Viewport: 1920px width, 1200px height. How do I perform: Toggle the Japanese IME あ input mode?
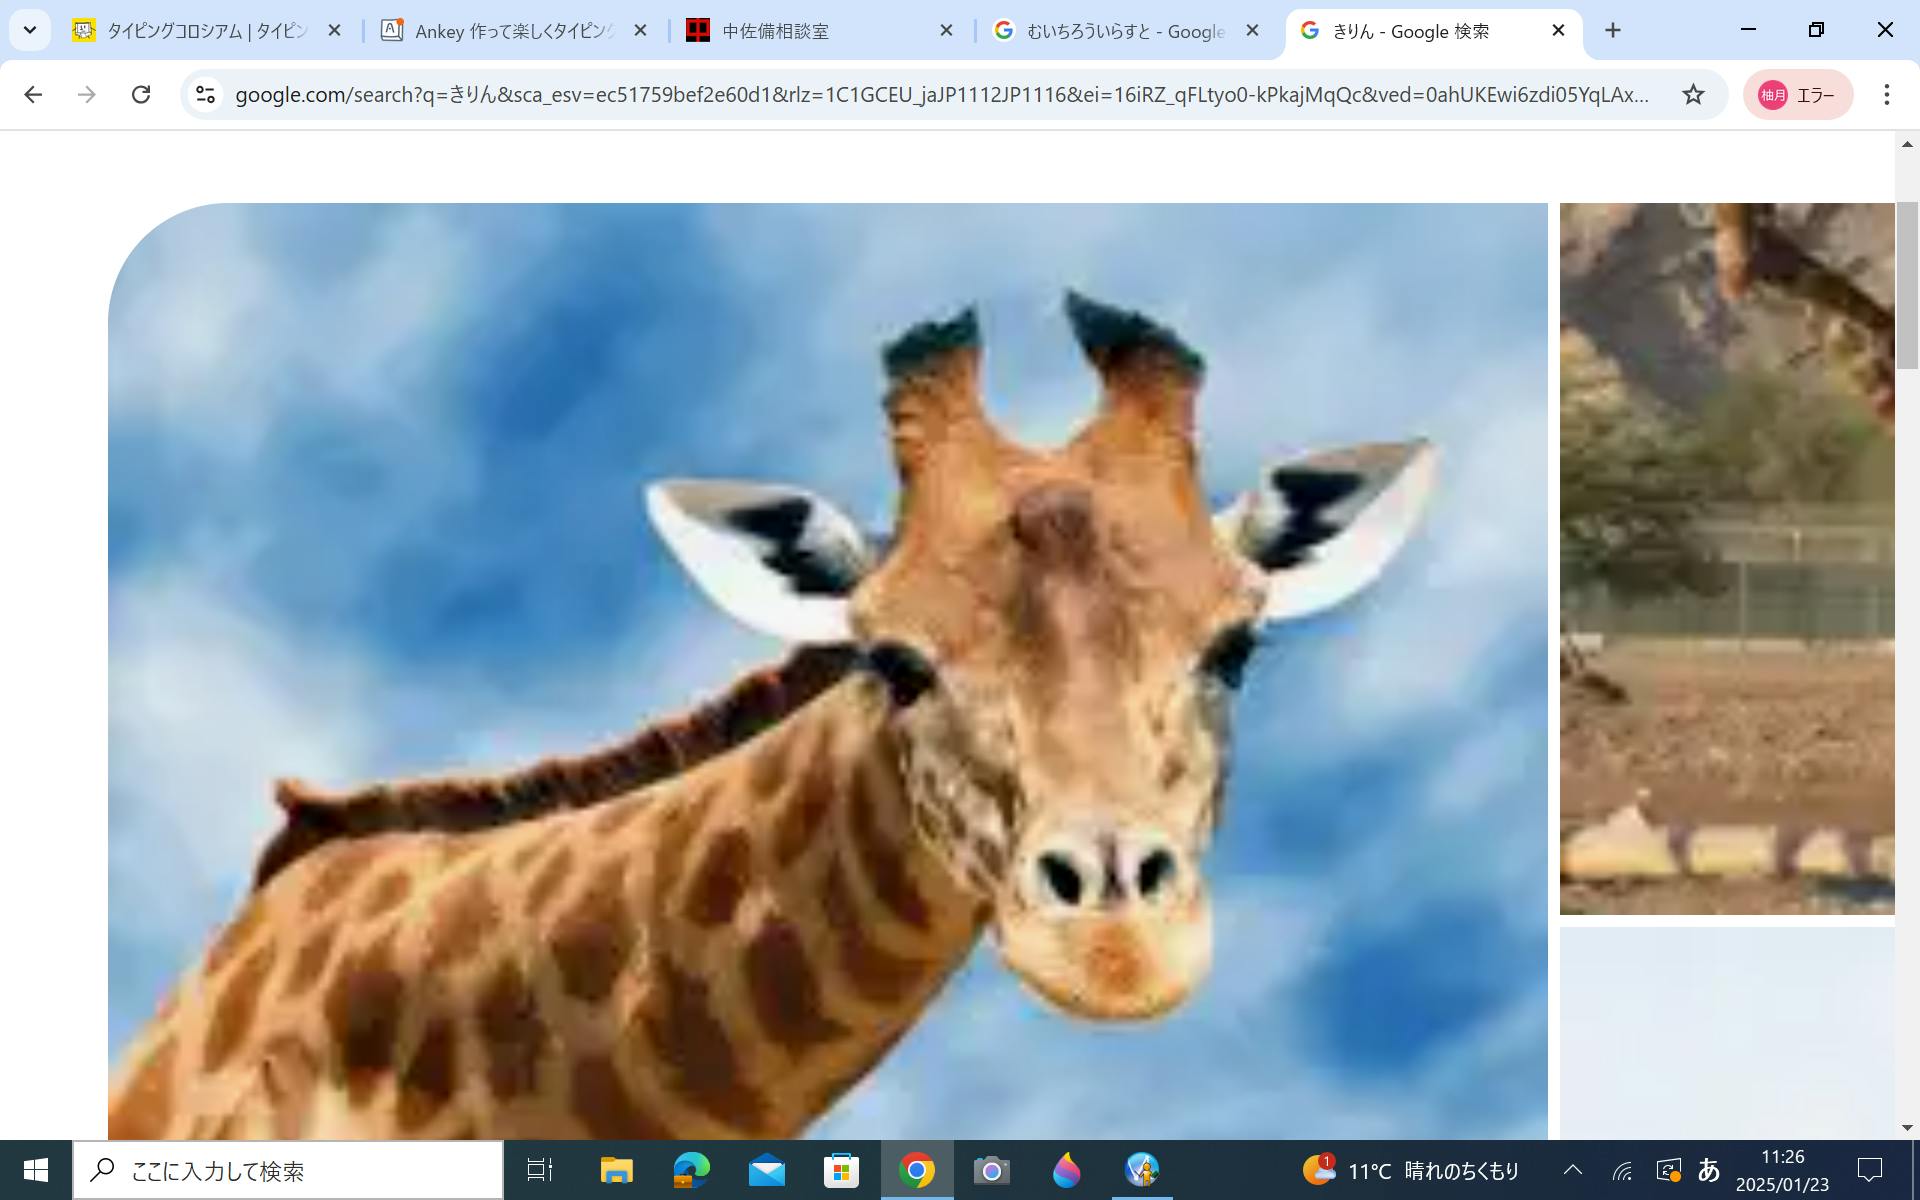tap(1709, 1170)
